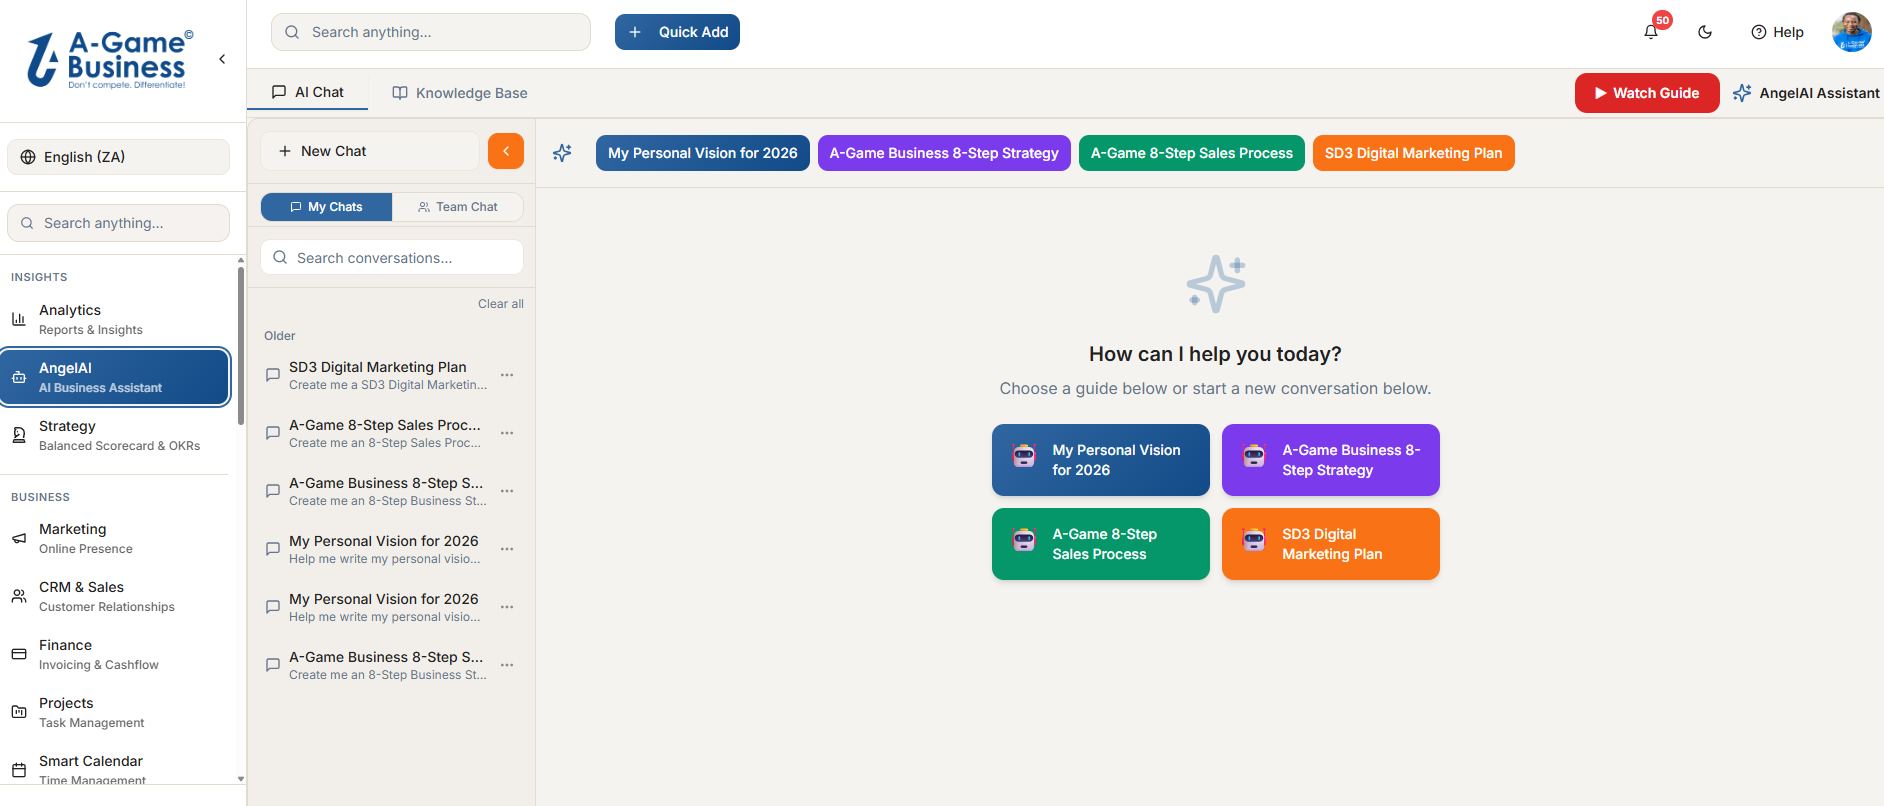Open the notifications bell
Image resolution: width=1884 pixels, height=806 pixels.
pyautogui.click(x=1651, y=32)
